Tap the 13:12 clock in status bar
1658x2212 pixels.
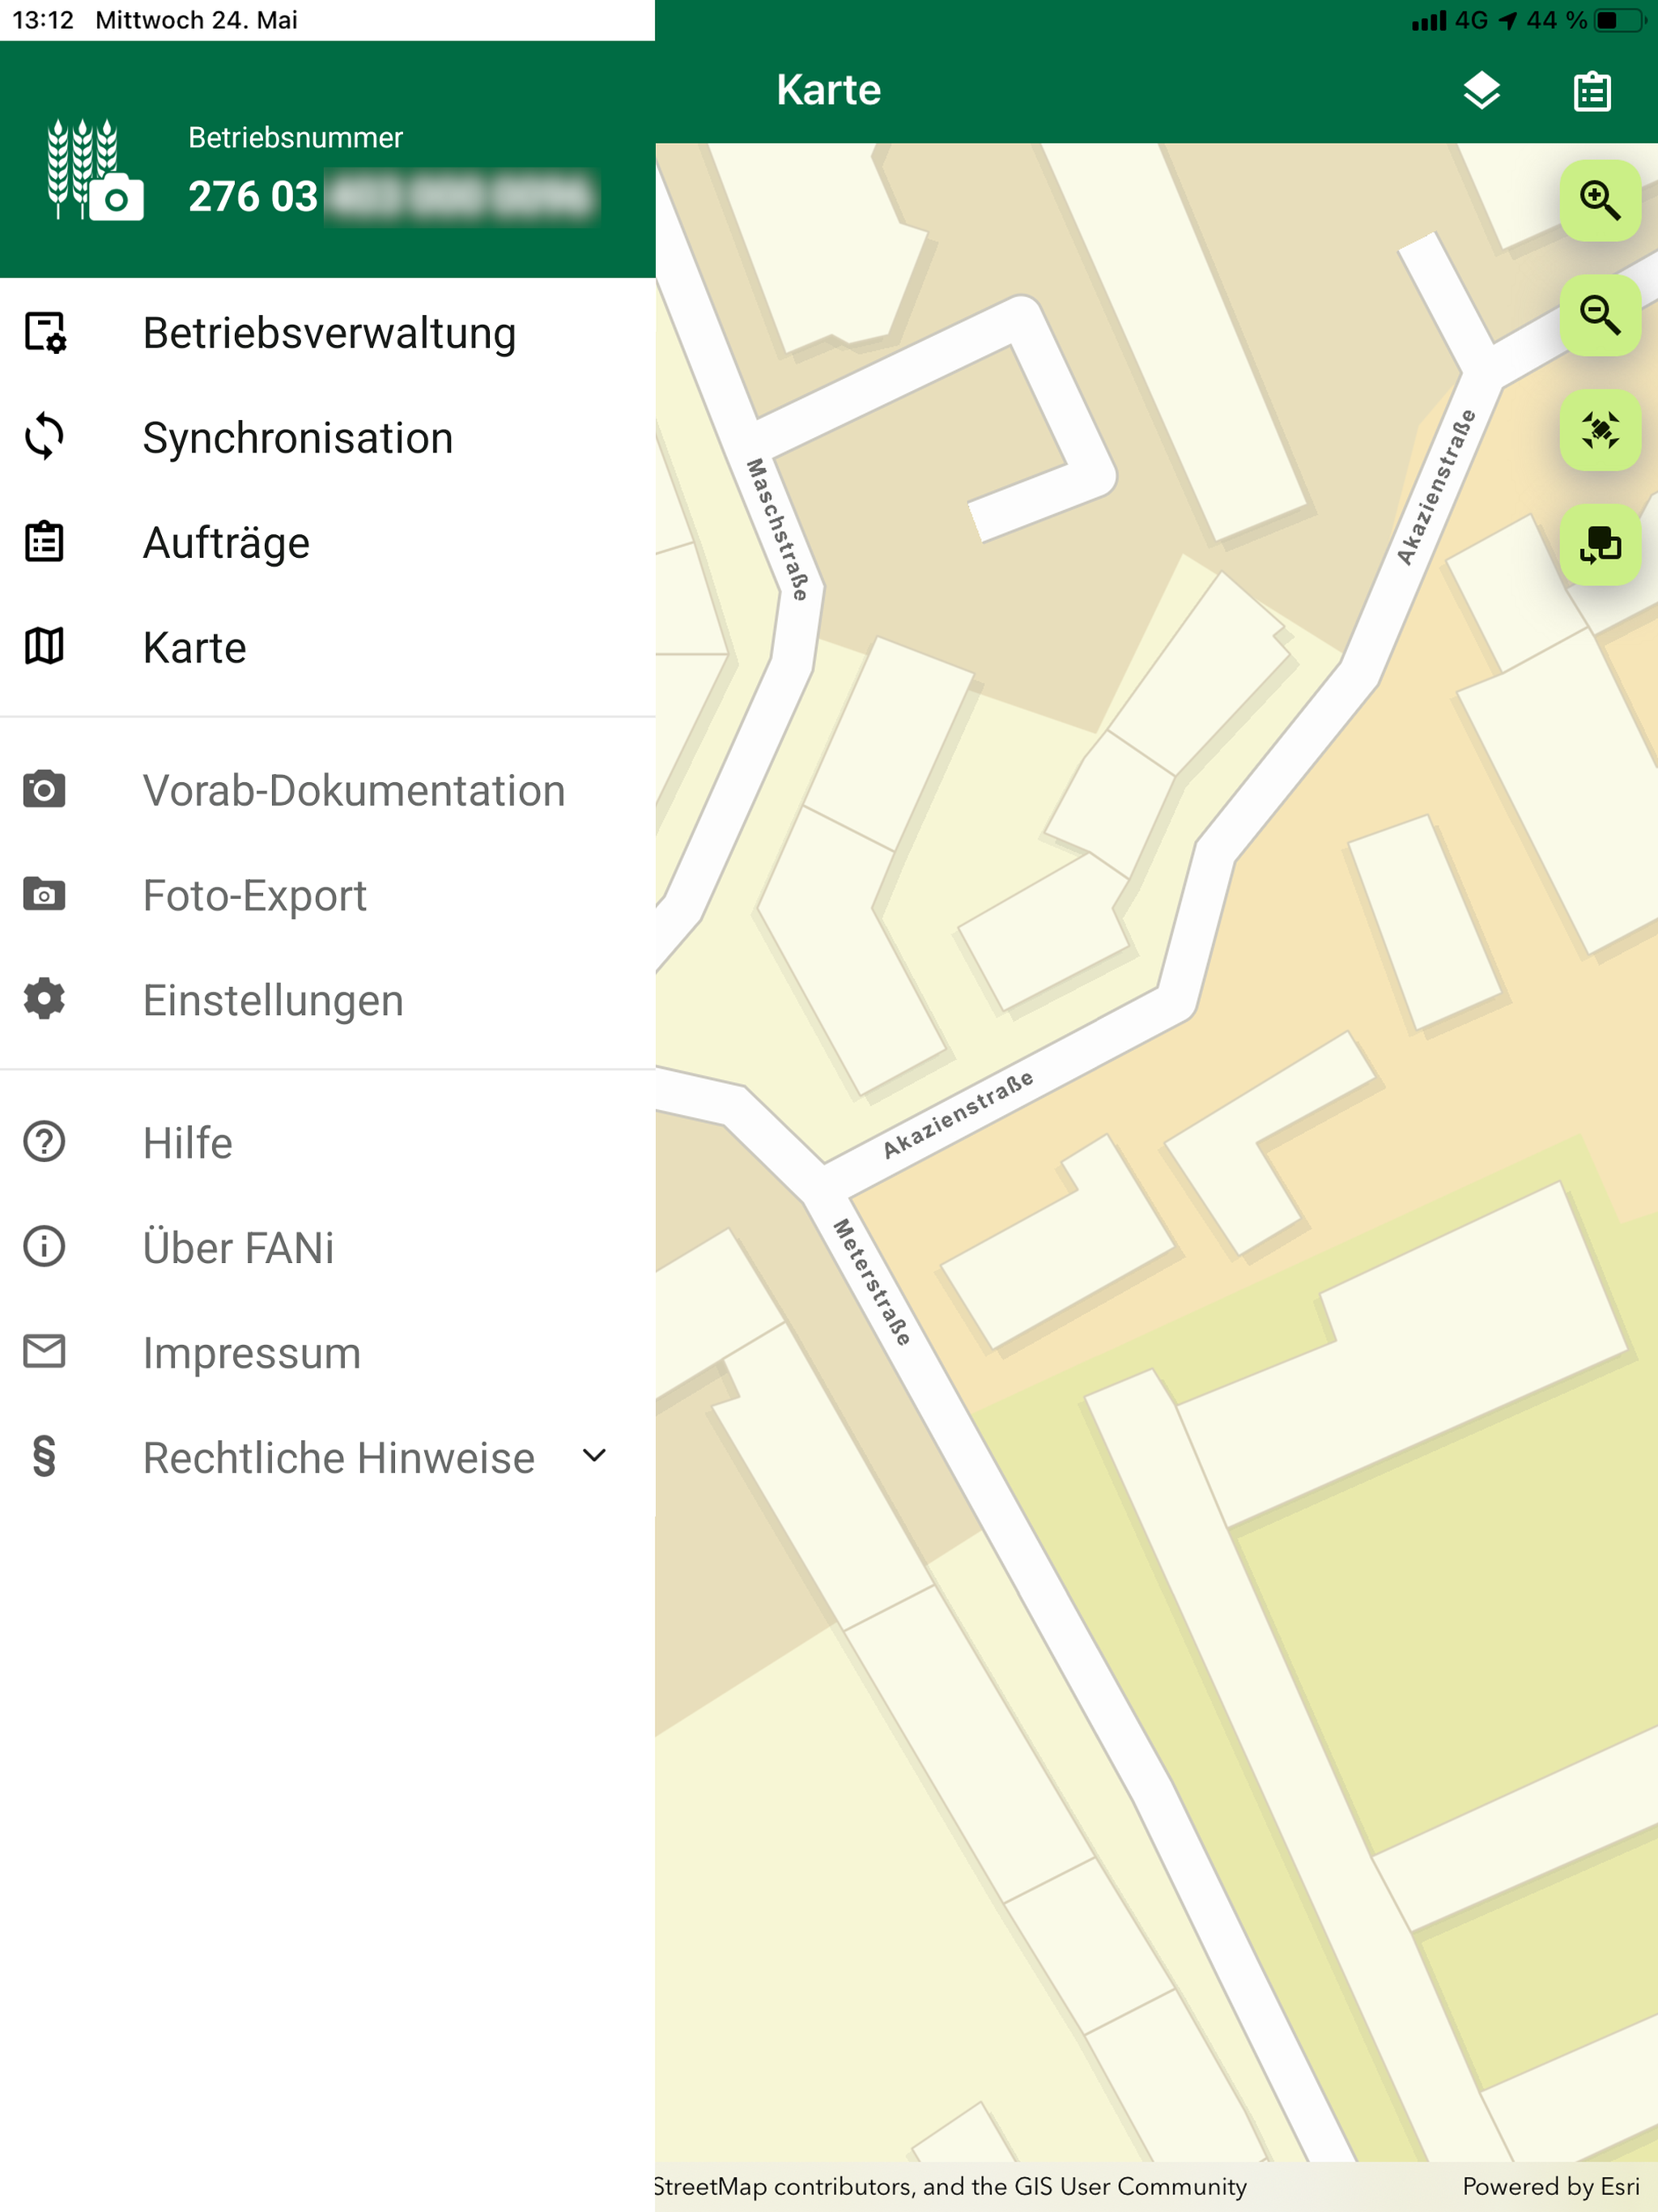point(43,20)
